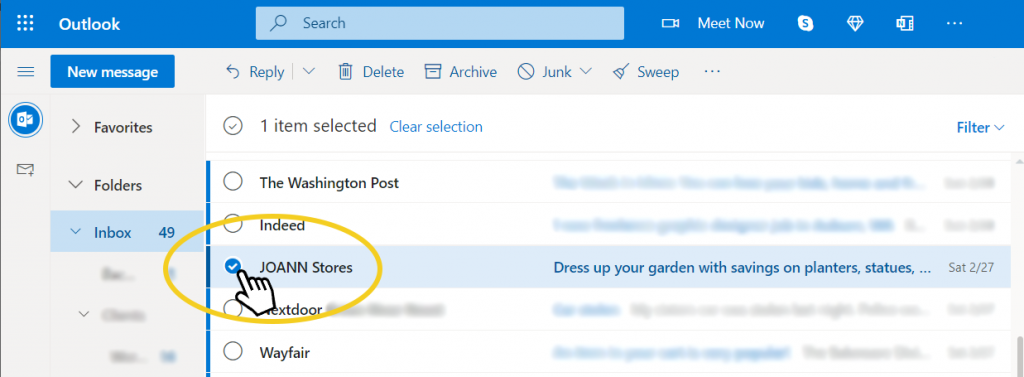Toggle the select all messages circle

coord(232,126)
